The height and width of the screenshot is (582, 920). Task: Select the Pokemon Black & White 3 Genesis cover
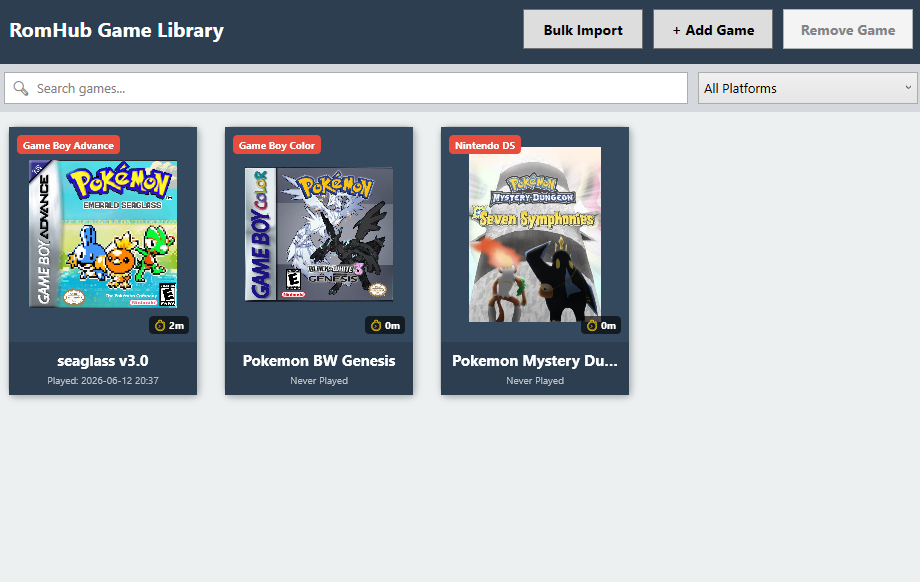[319, 234]
